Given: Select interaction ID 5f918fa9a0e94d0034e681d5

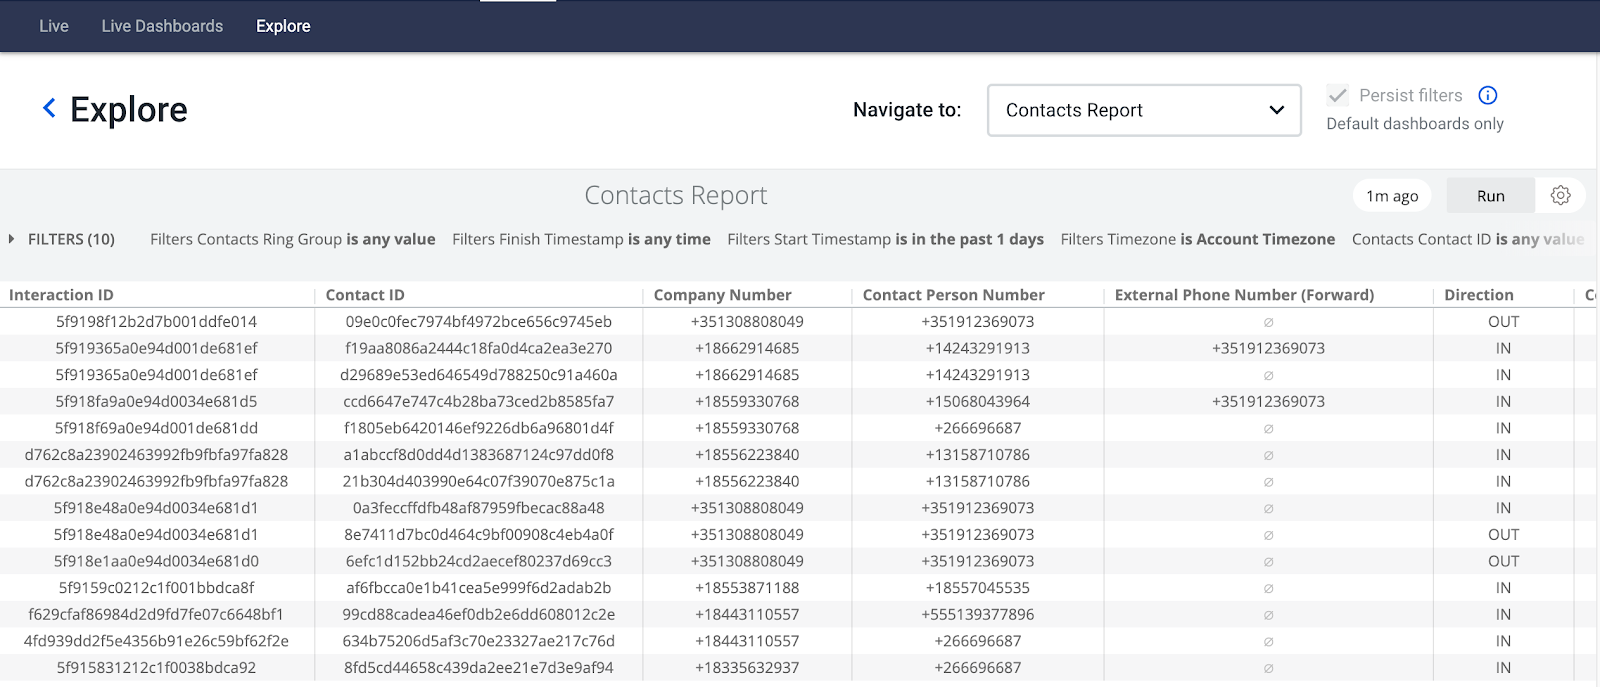Looking at the screenshot, I should pos(156,401).
